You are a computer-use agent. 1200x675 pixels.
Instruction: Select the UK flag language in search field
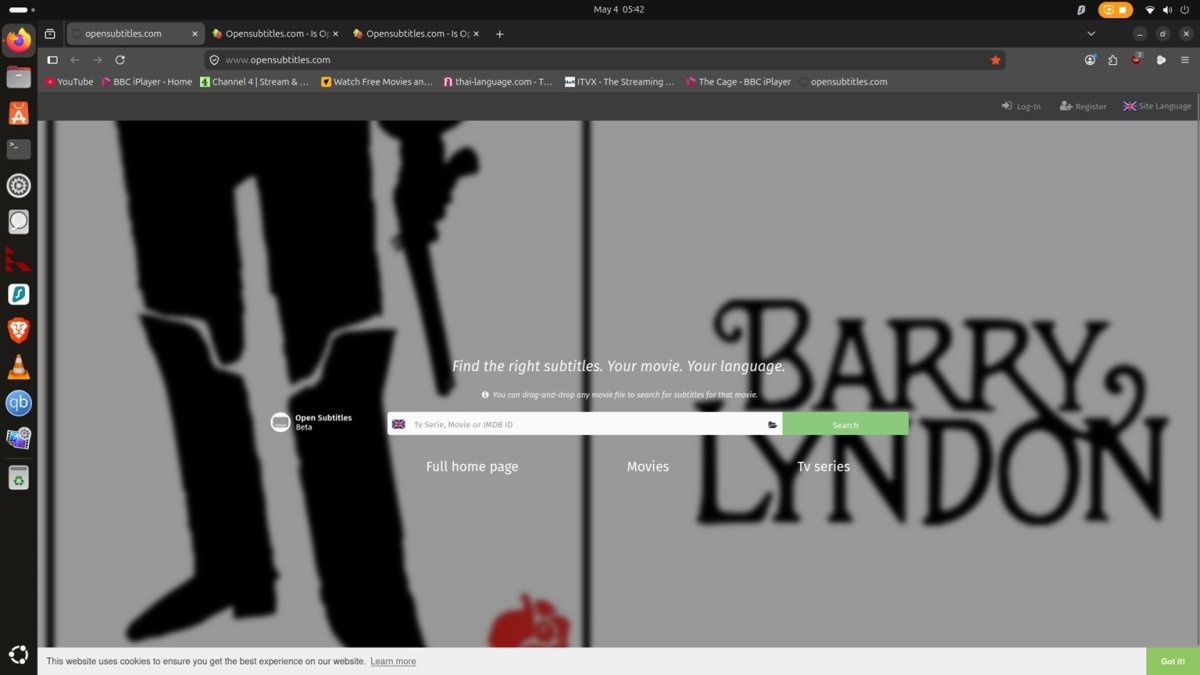[x=398, y=424]
